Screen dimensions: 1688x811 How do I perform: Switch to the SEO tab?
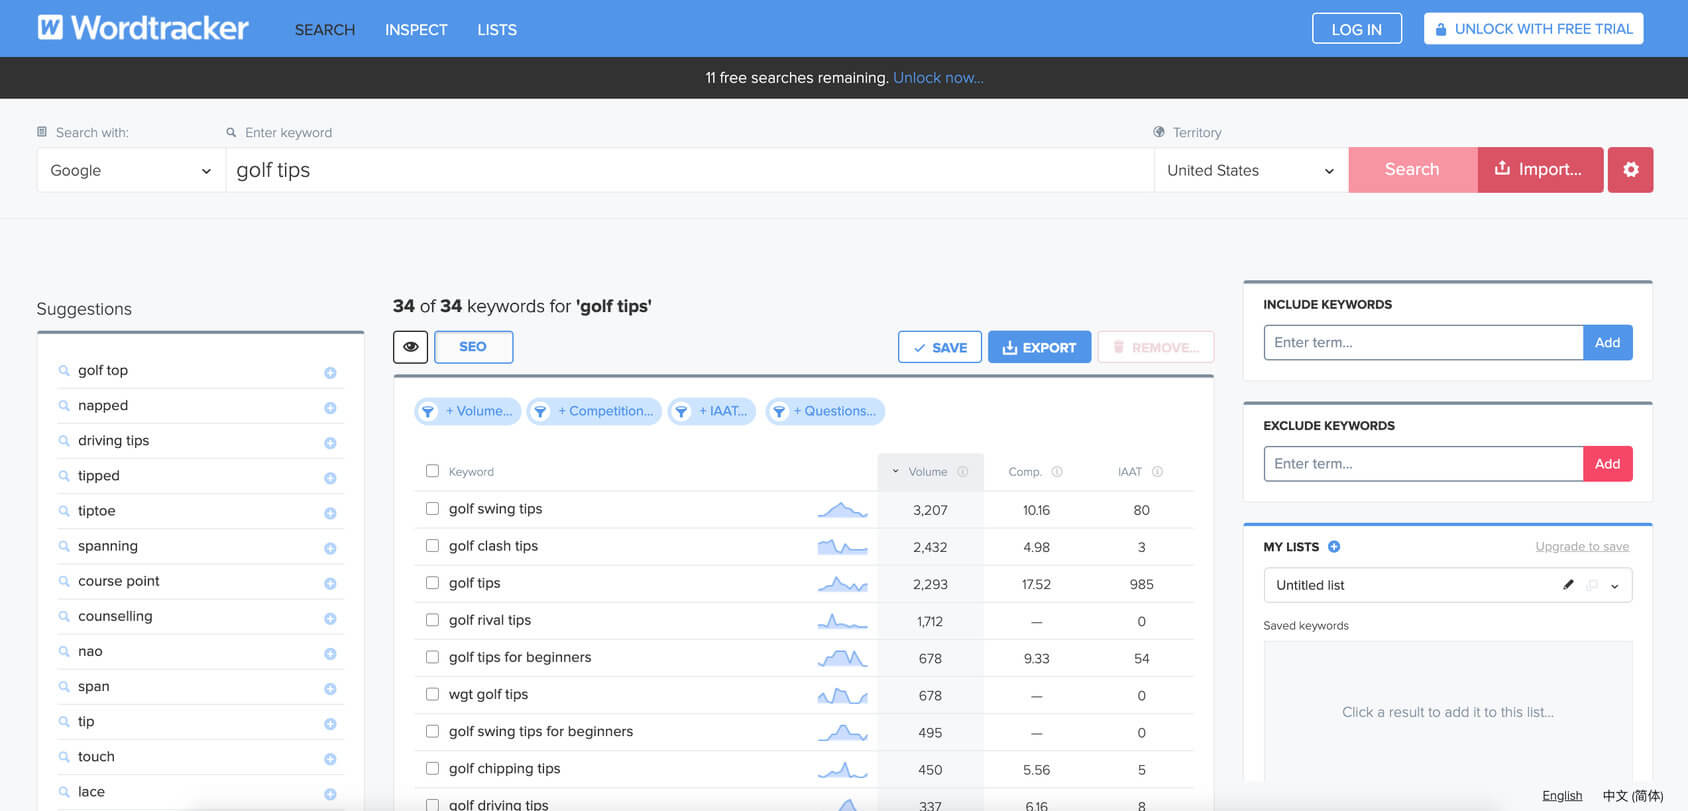click(473, 347)
